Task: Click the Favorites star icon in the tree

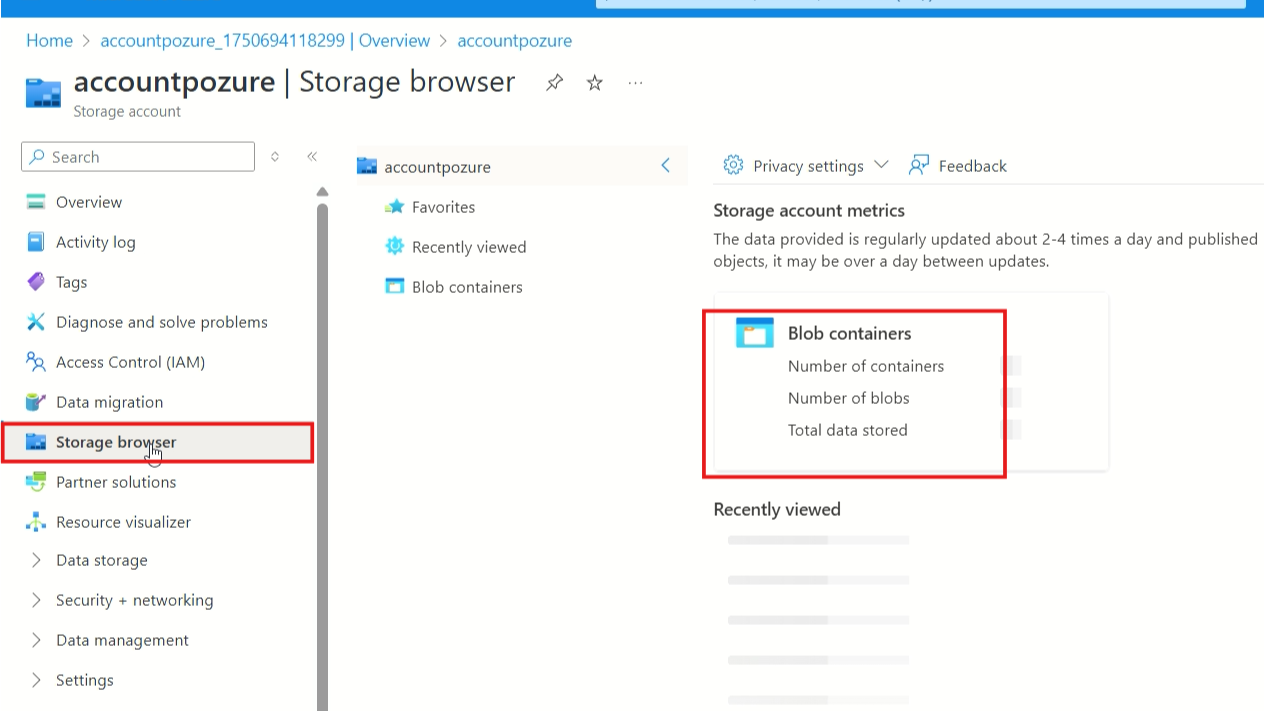Action: [394, 207]
